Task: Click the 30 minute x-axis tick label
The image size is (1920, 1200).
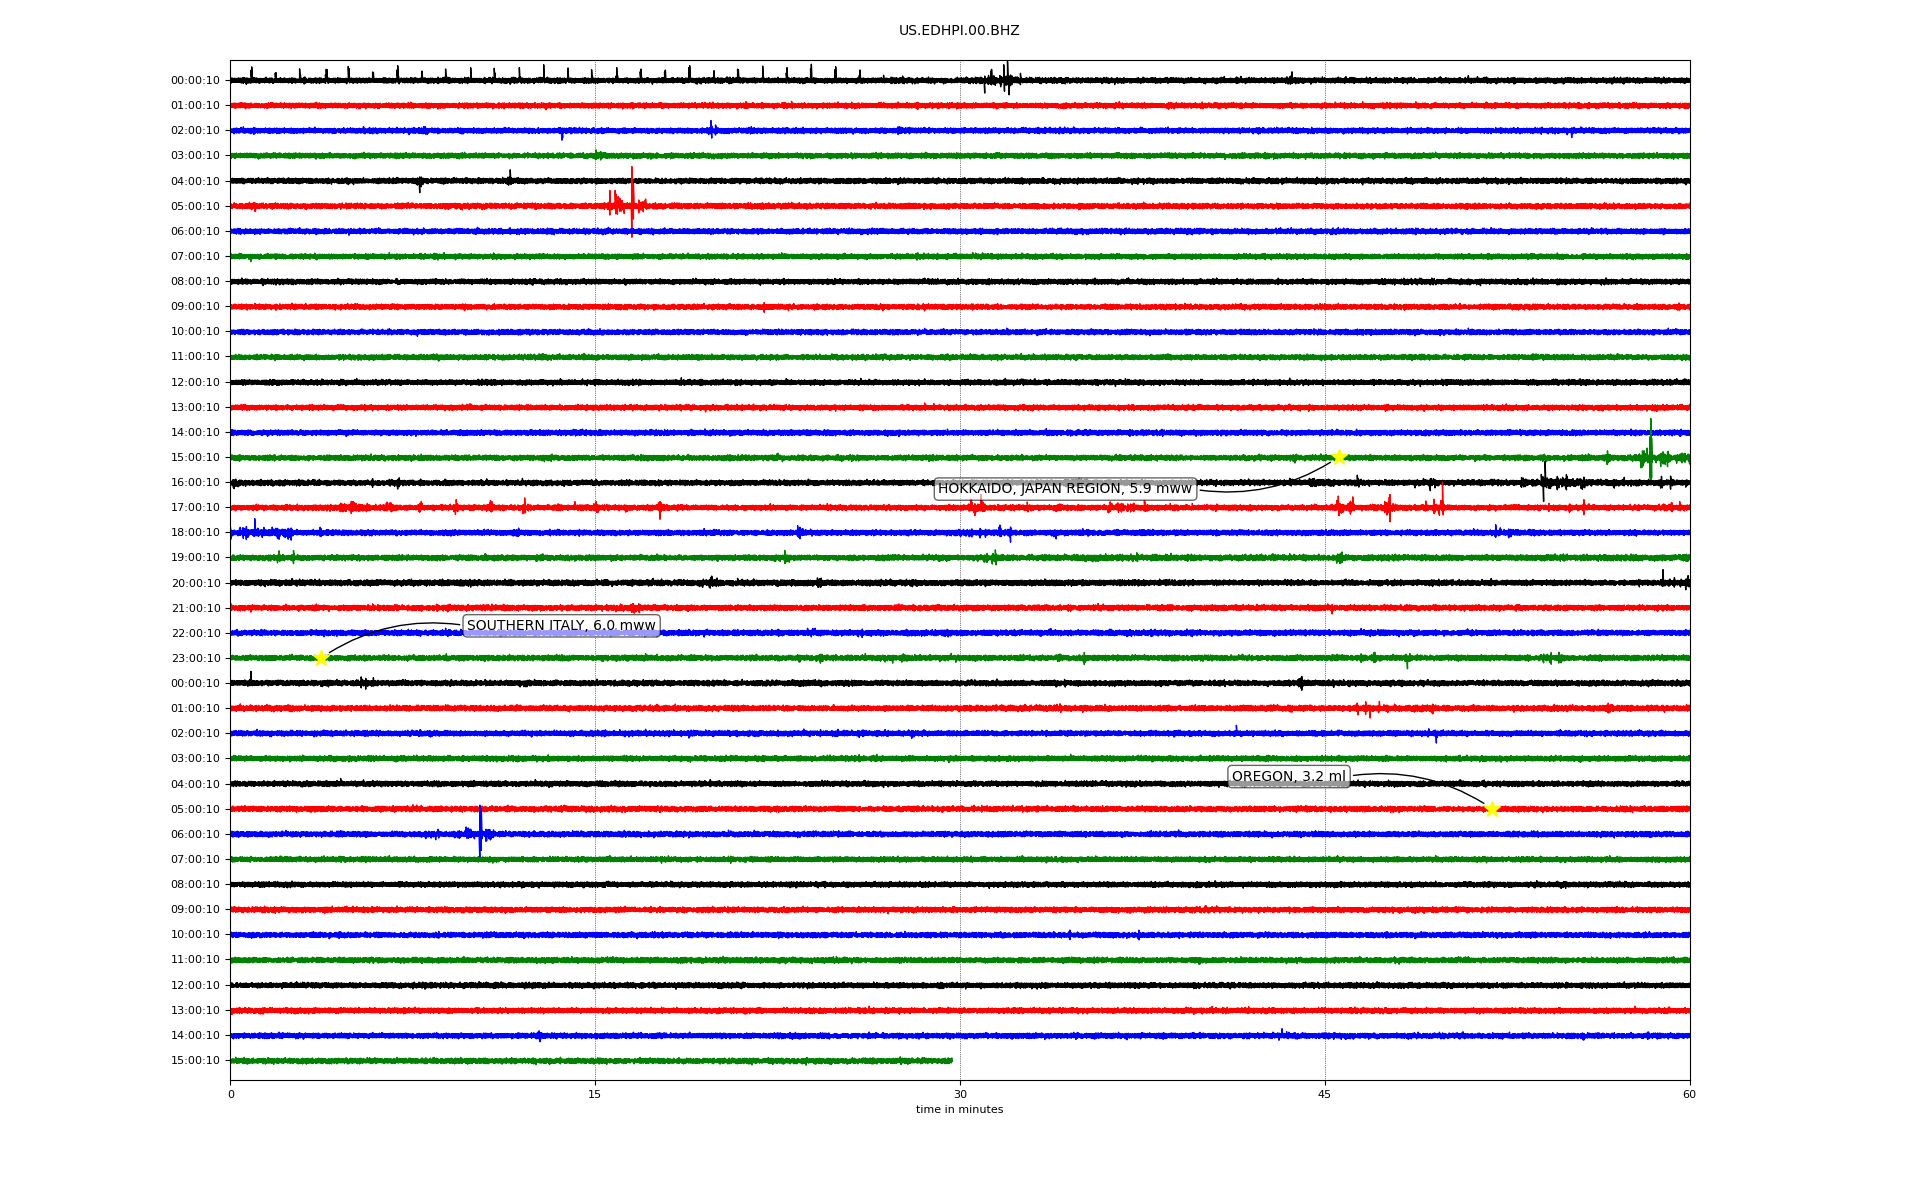Action: [960, 1094]
